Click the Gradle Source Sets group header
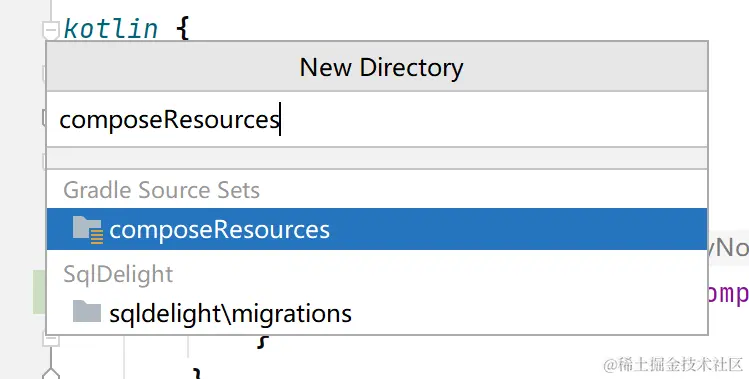The image size is (749, 379). [161, 190]
